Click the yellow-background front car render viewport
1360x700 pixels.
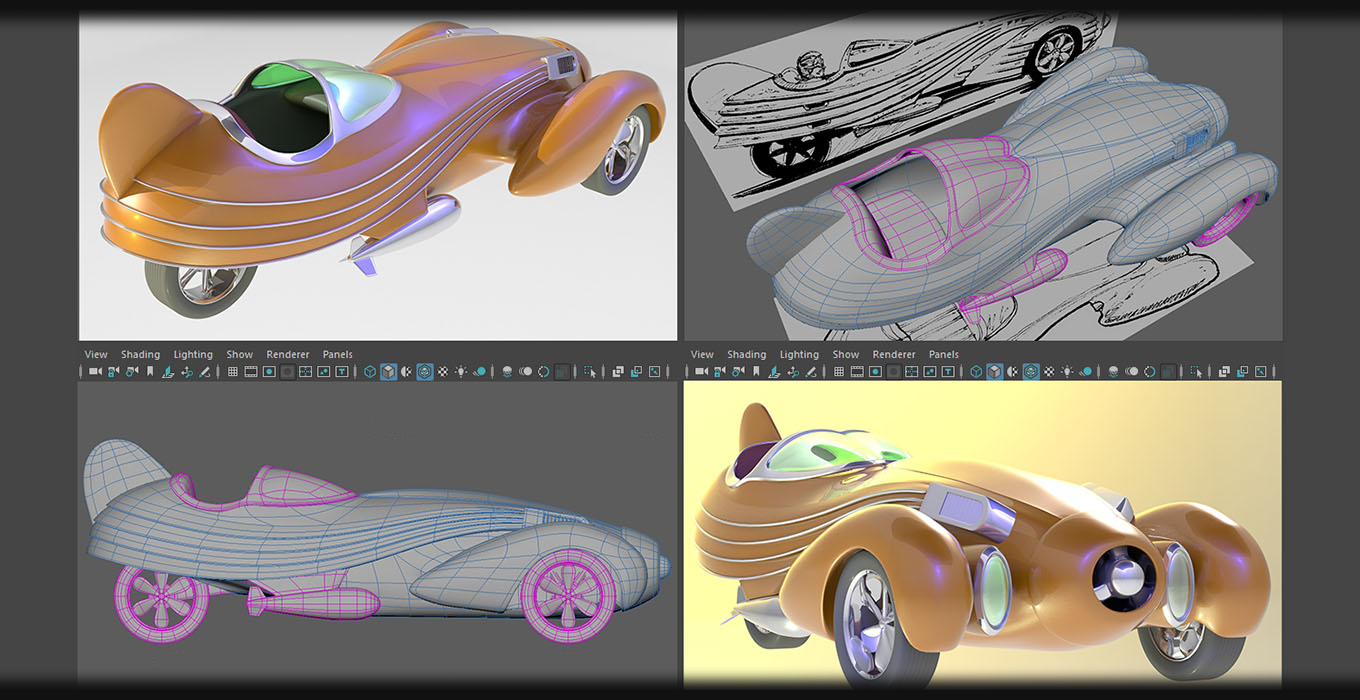(983, 535)
